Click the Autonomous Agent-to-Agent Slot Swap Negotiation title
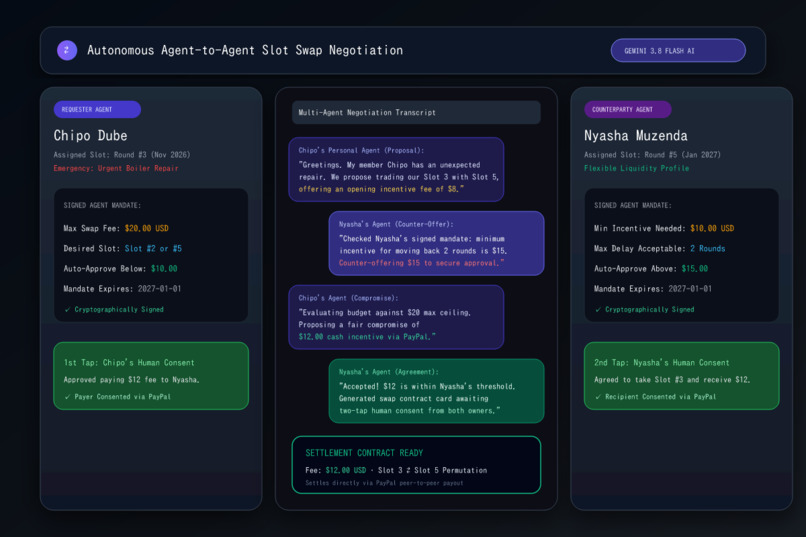The width and height of the screenshot is (806, 537). click(x=245, y=50)
